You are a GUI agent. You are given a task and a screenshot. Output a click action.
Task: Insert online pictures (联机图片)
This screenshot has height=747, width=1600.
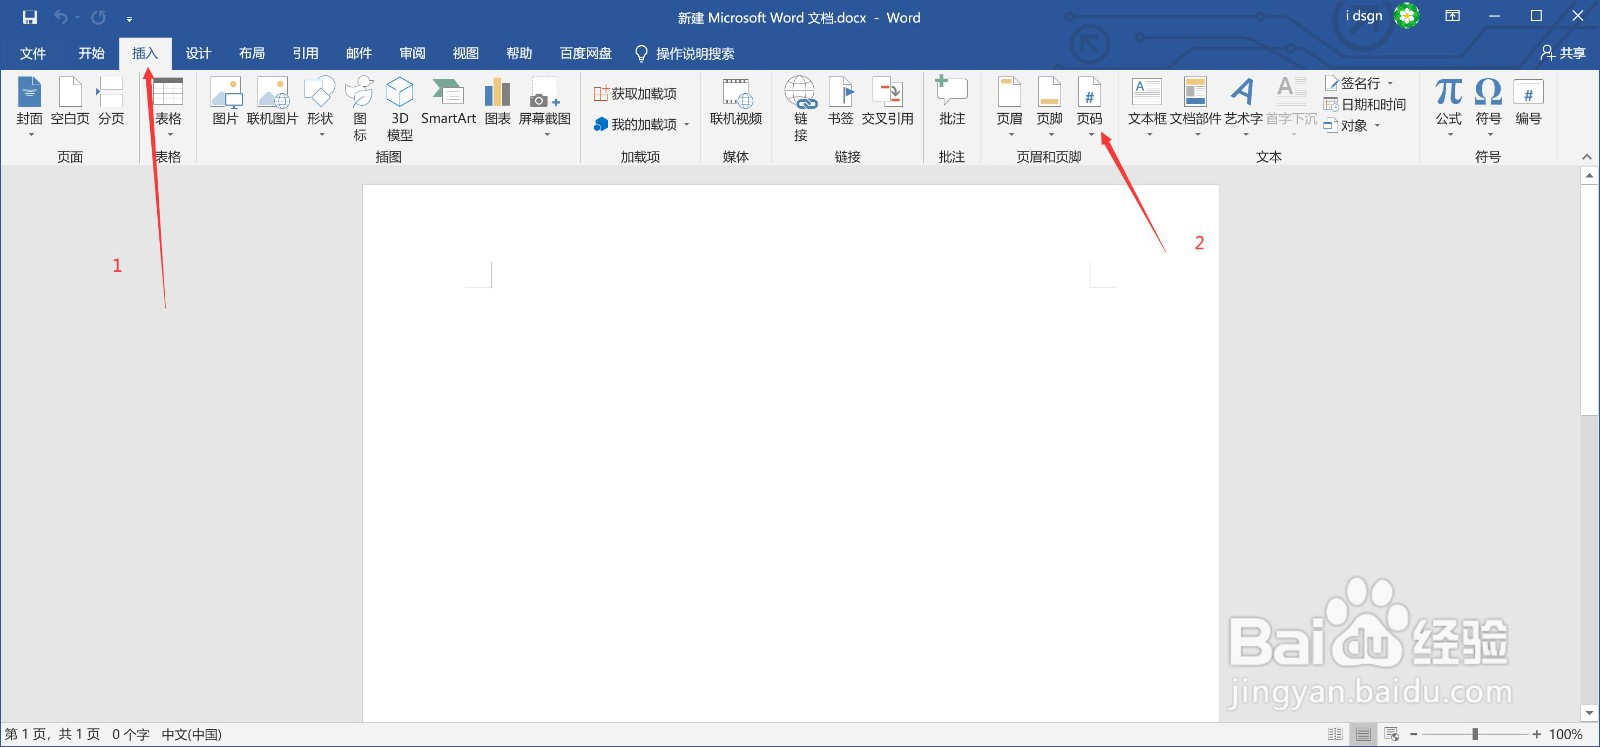tap(272, 101)
